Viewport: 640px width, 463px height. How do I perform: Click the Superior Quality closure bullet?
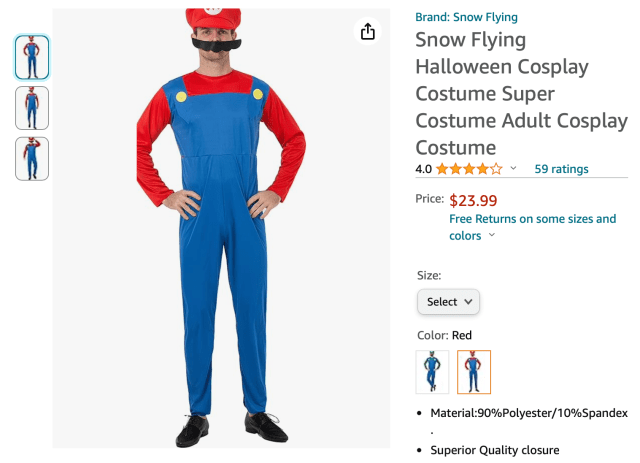495,450
